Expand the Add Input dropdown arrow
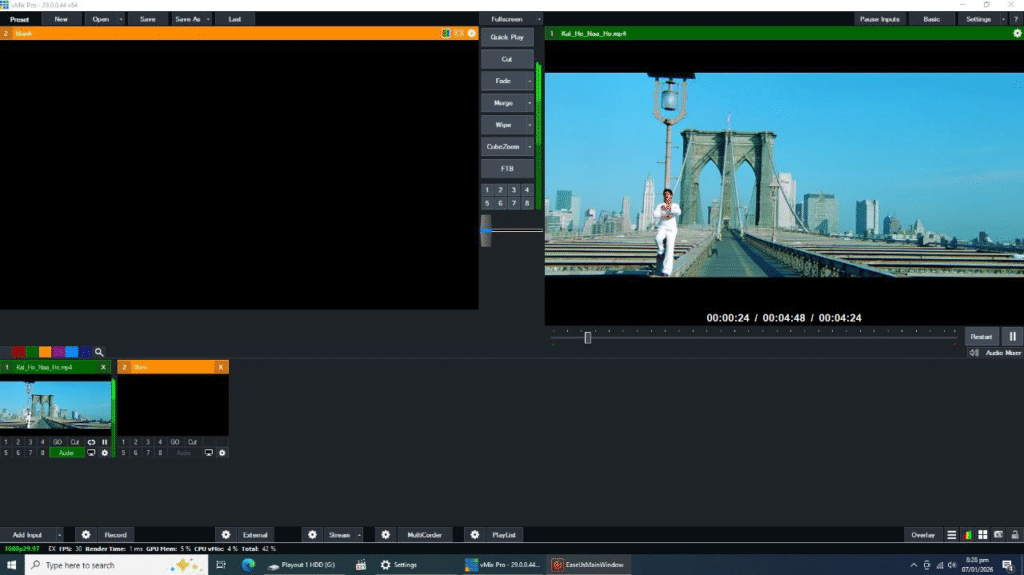 click(59, 535)
